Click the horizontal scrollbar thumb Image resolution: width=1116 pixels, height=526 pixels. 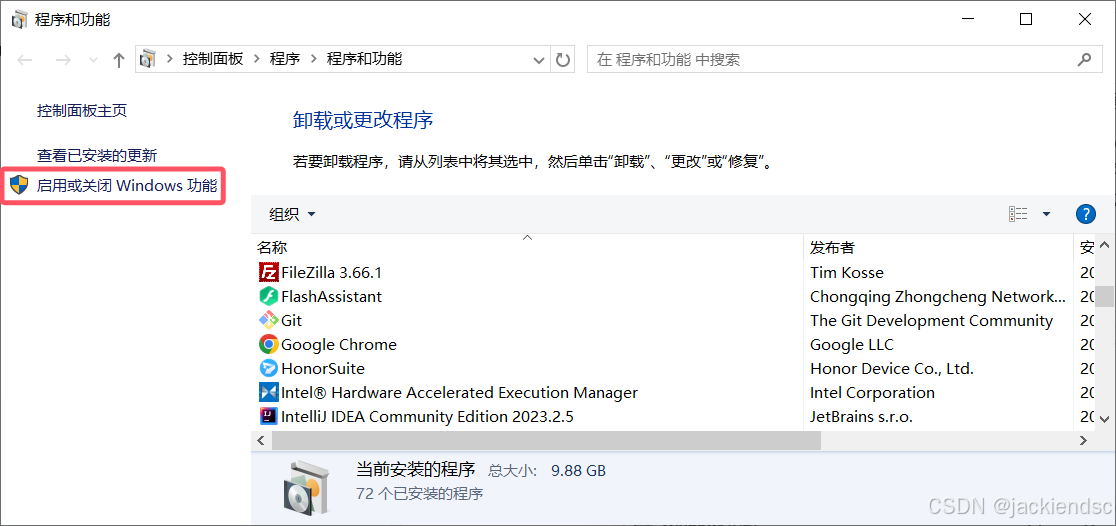[x=546, y=441]
